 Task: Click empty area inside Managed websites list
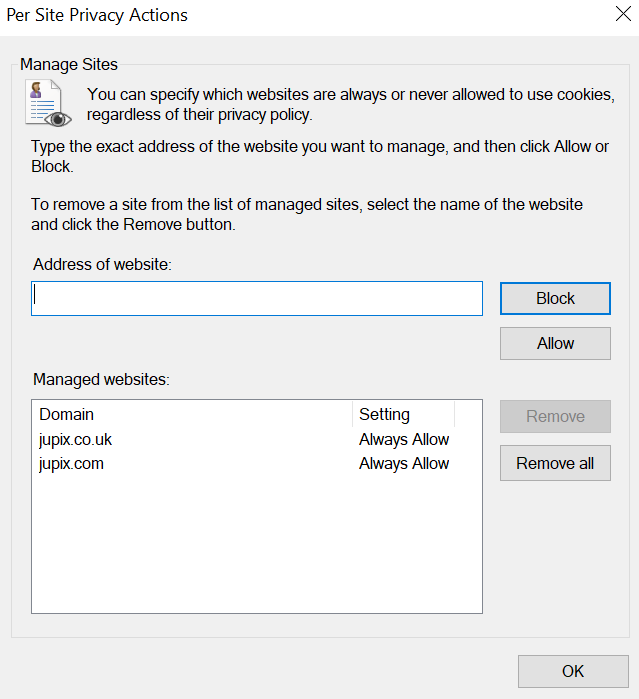(257, 544)
